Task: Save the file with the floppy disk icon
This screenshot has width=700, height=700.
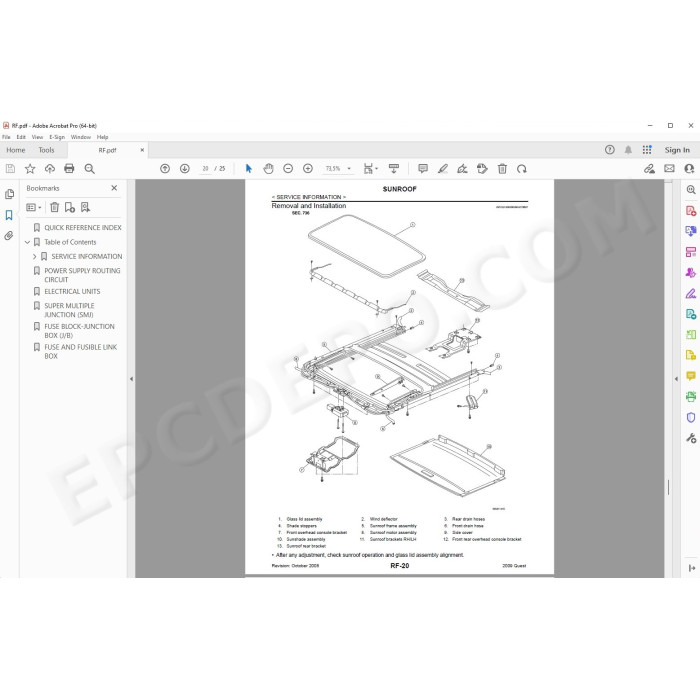Action: (10, 169)
